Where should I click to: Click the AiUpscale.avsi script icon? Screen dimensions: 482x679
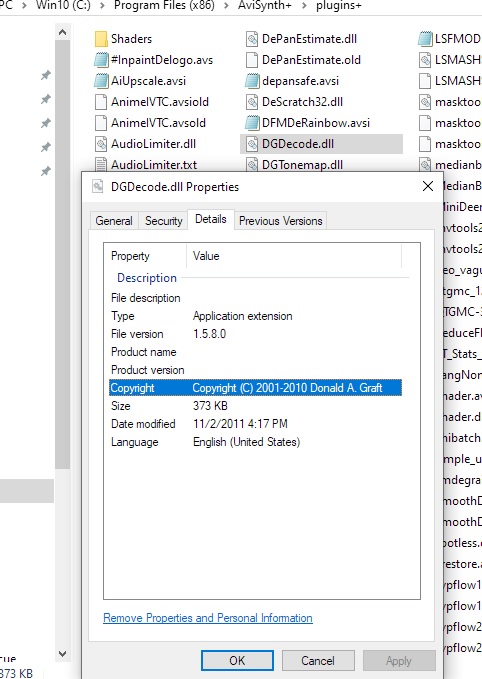(x=100, y=81)
